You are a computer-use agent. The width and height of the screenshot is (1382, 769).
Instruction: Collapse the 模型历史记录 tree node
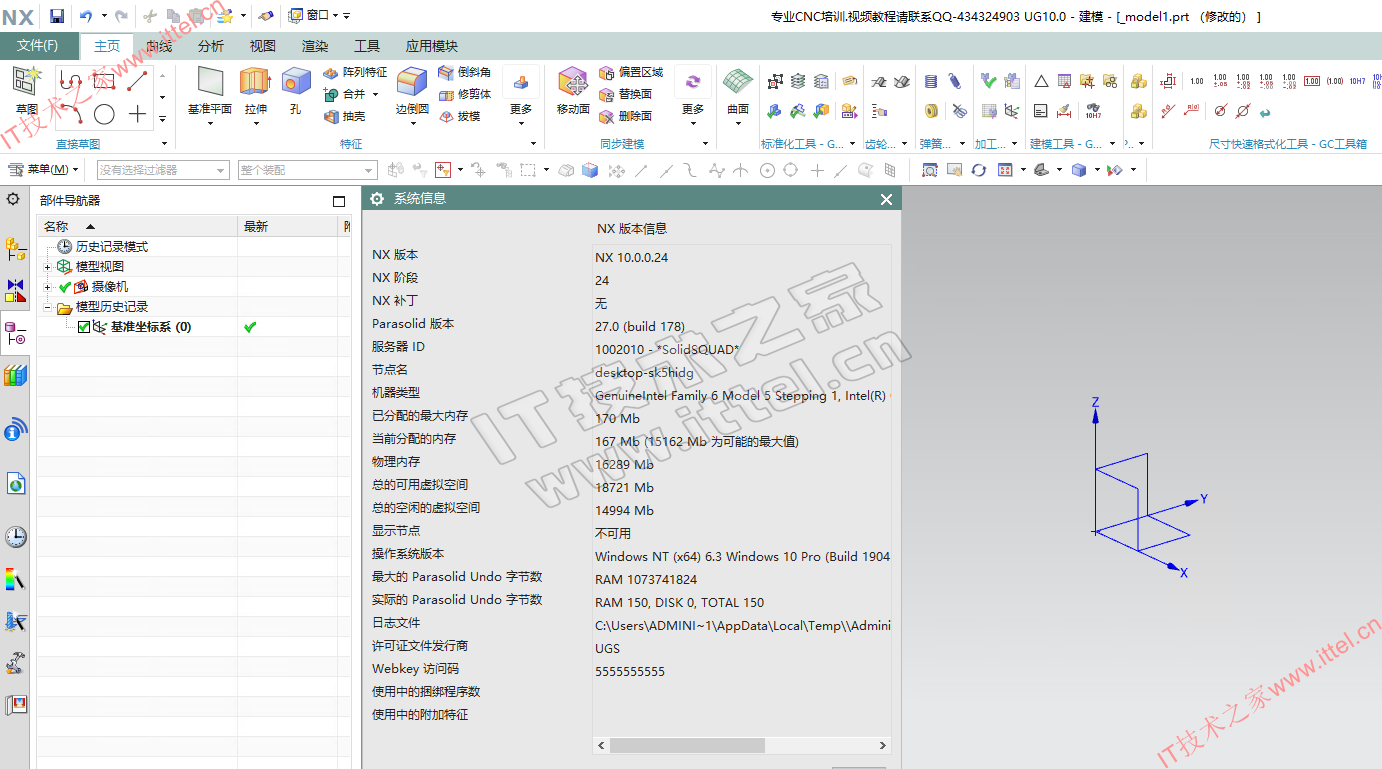point(47,307)
